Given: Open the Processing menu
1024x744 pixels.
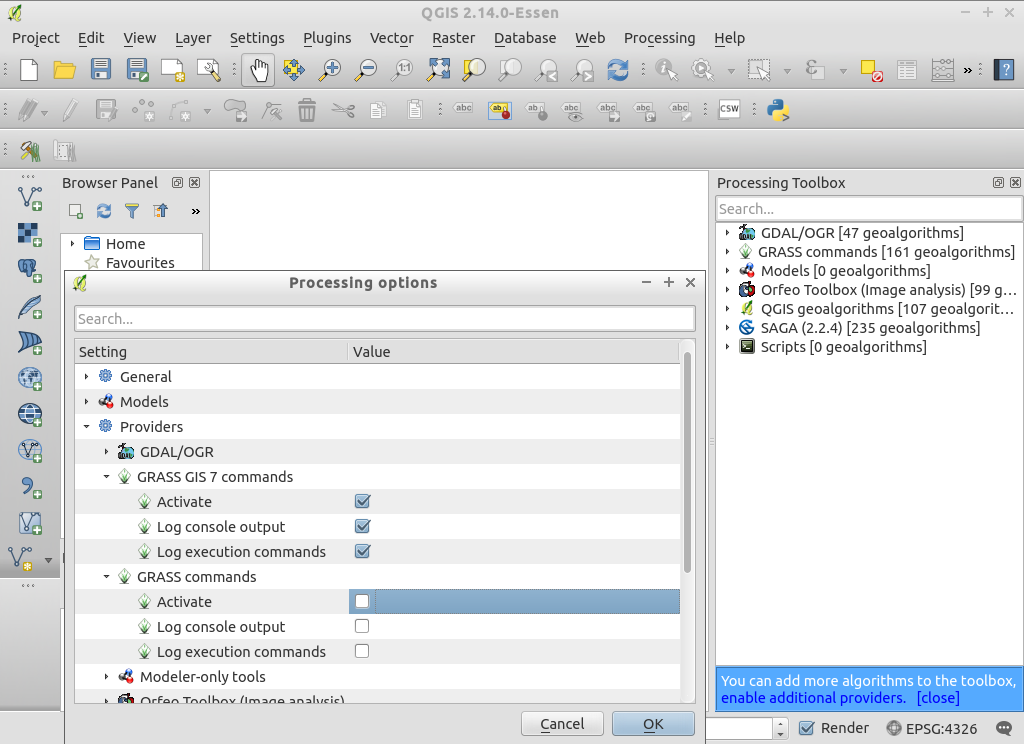Looking at the screenshot, I should 659,38.
